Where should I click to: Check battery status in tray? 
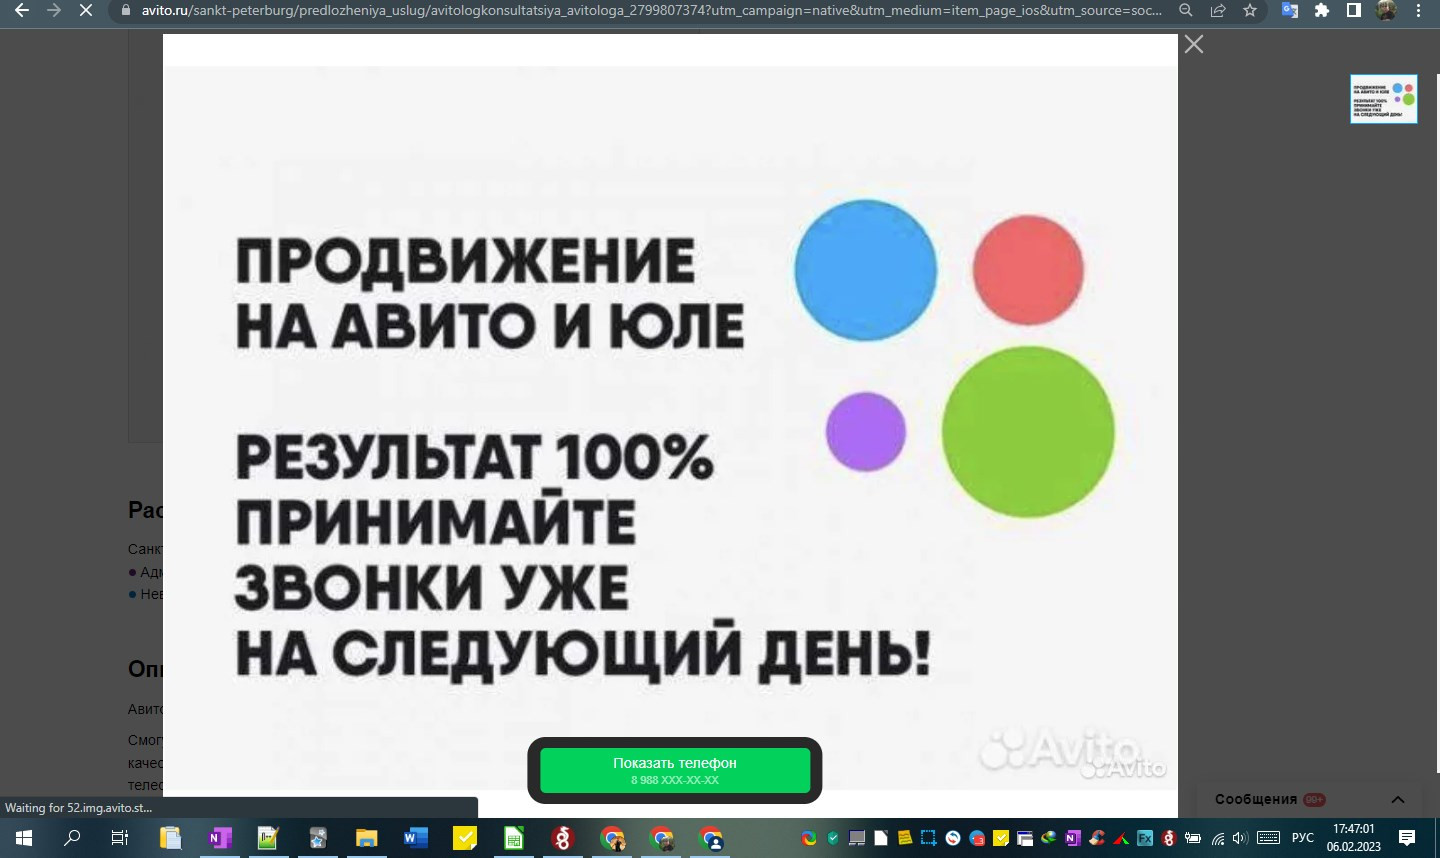coord(1193,838)
